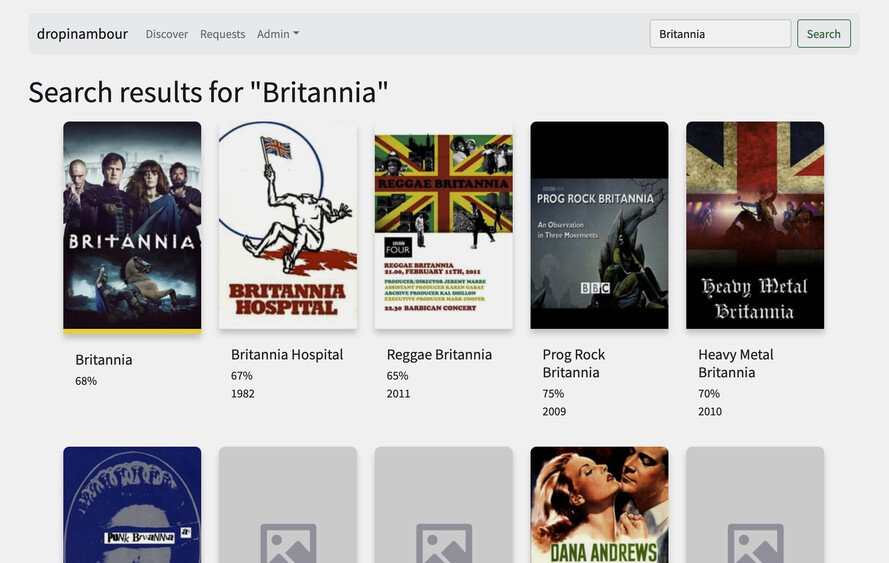The width and height of the screenshot is (889, 563).
Task: Open the Britannia Hospital poster
Action: 288,225
